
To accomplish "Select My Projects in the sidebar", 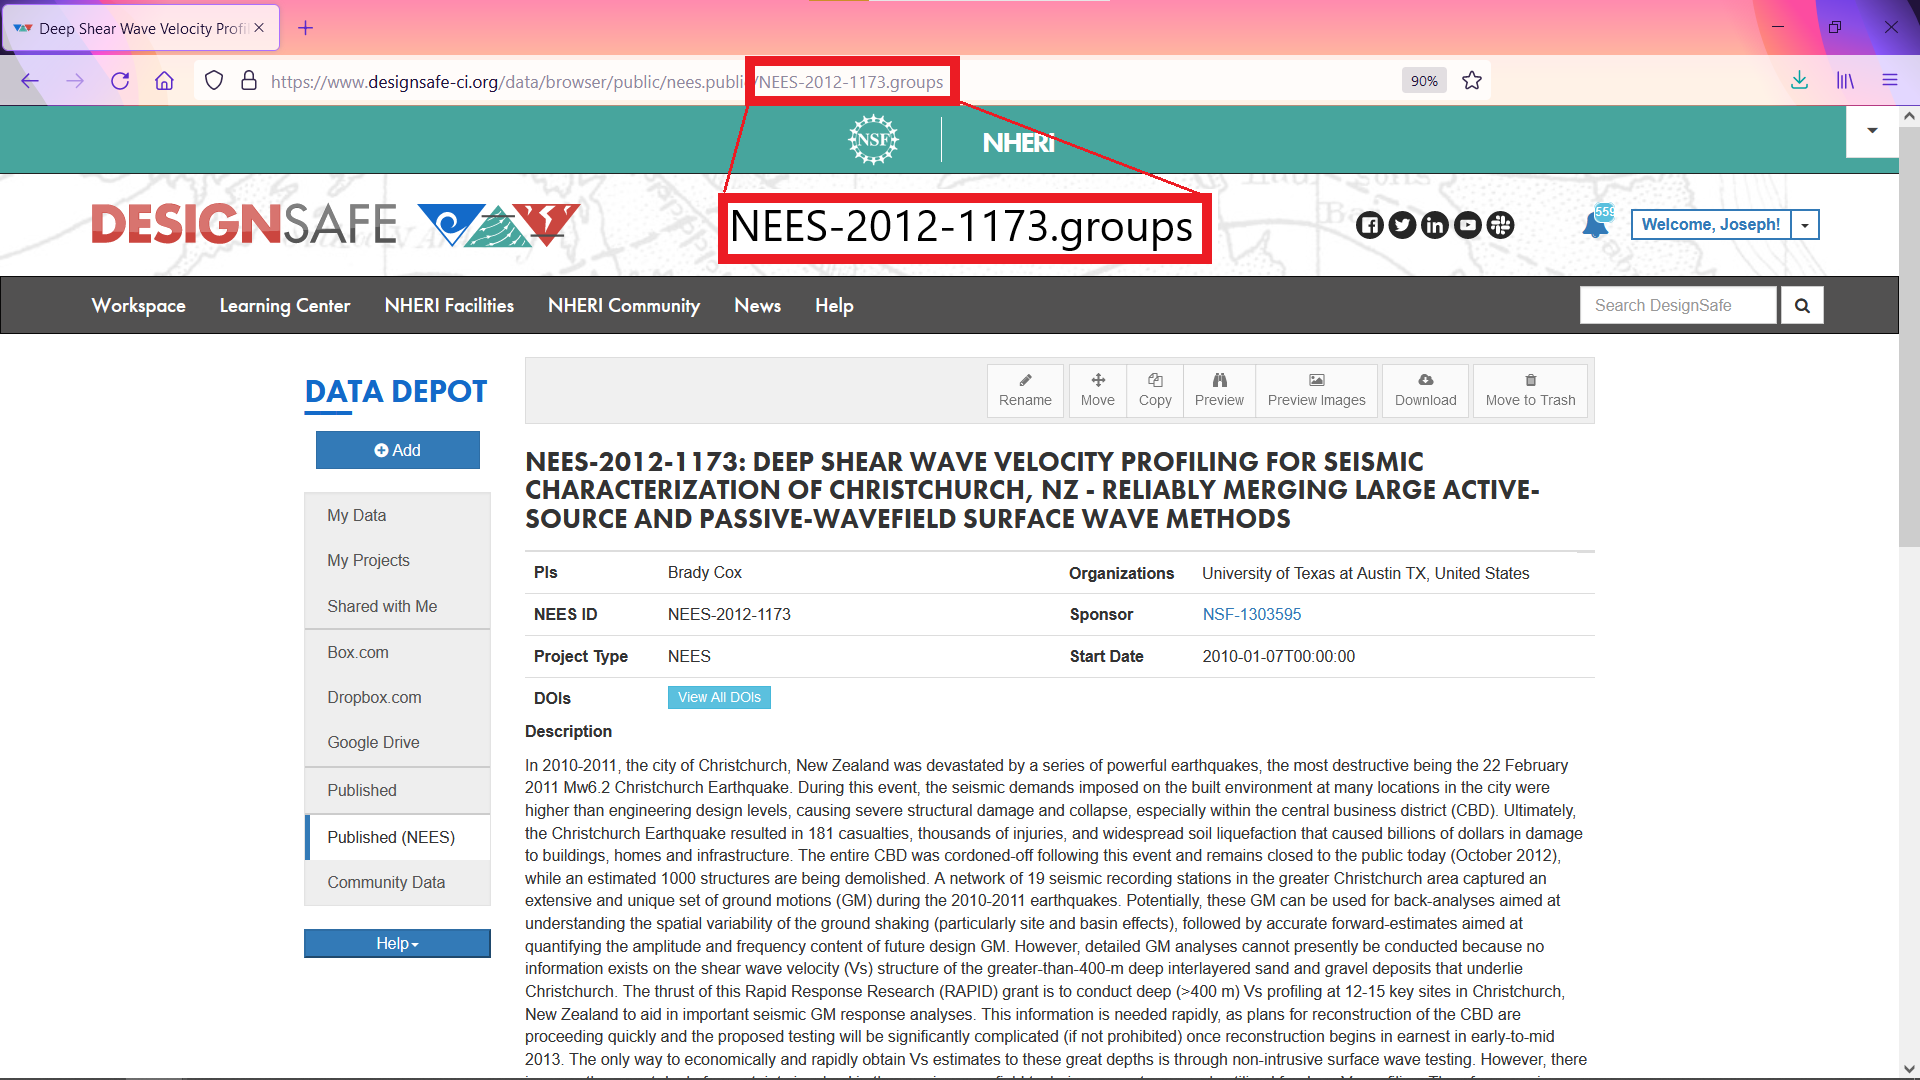I will [x=397, y=560].
